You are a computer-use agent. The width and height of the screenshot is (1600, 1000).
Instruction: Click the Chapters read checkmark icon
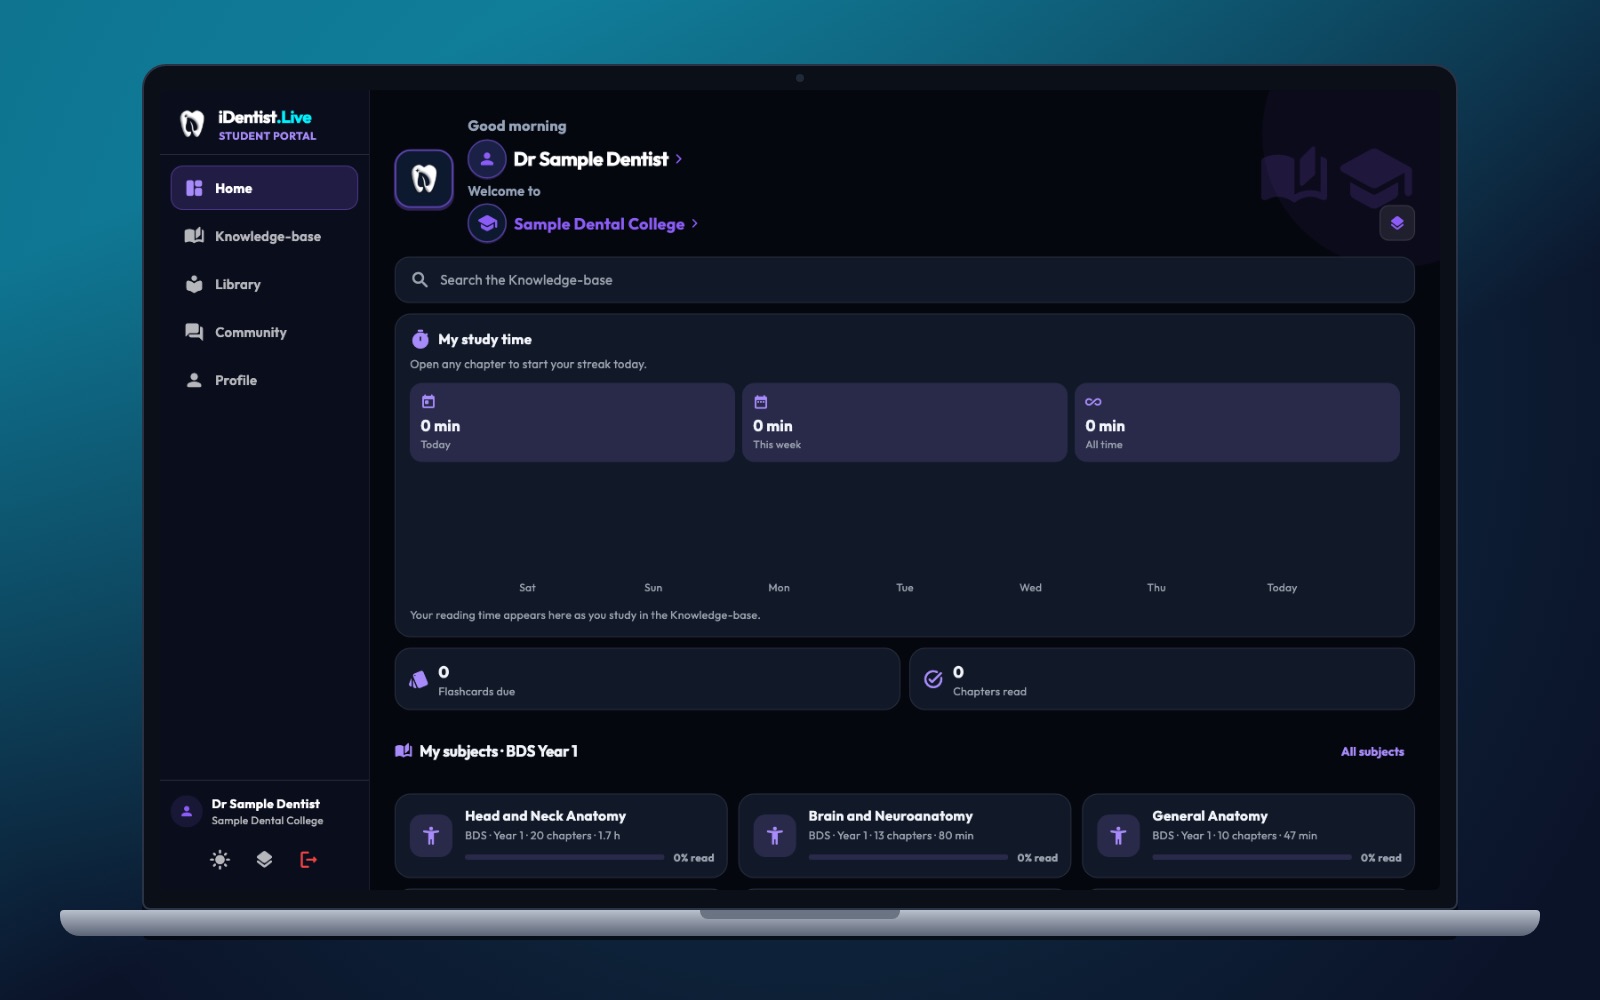933,679
